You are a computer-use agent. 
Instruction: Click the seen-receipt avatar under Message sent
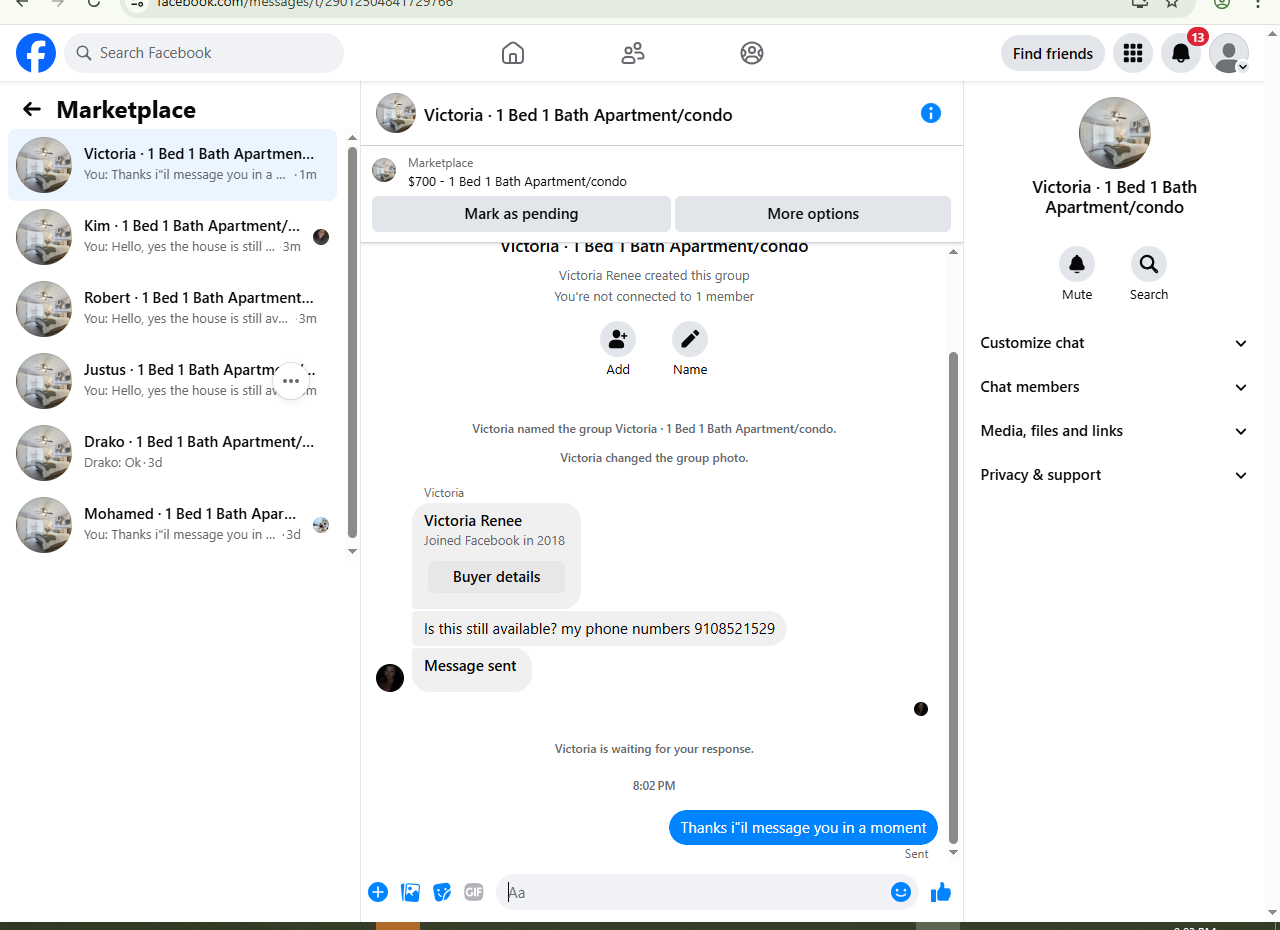[x=921, y=709]
